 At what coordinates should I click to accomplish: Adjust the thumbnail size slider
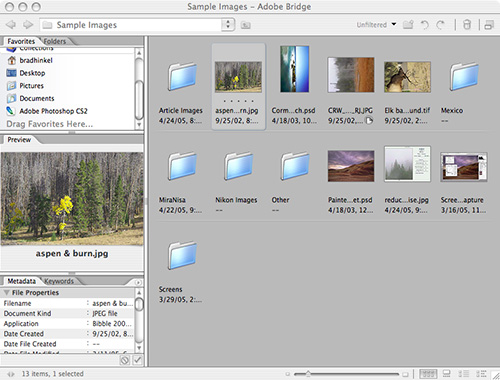click(308, 374)
